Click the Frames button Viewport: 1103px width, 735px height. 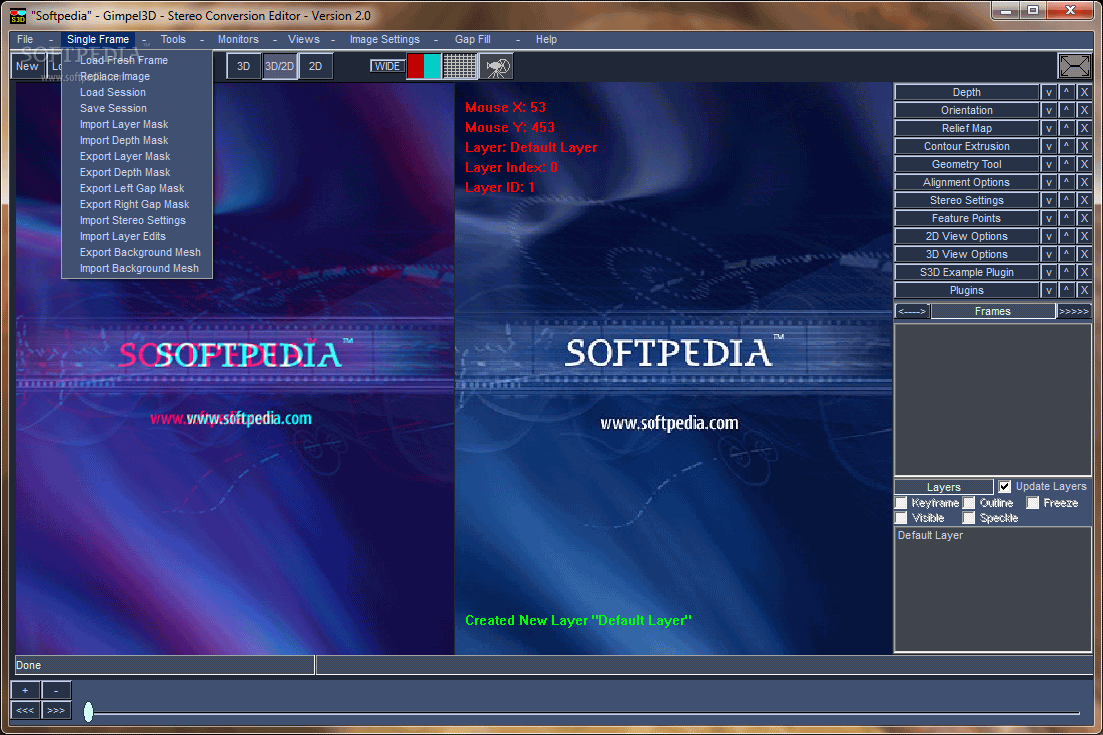tap(993, 312)
